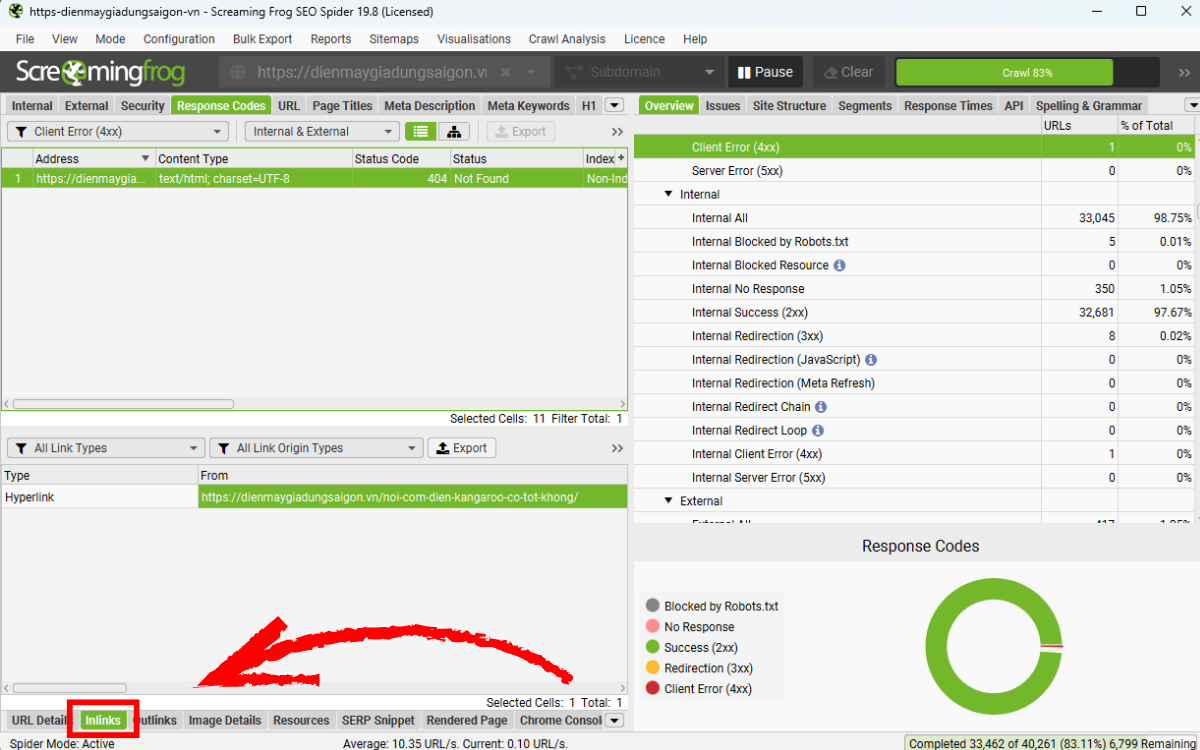This screenshot has width=1200, height=750.
Task: Open the Subdomain crawl mode dropdown
Action: [638, 72]
